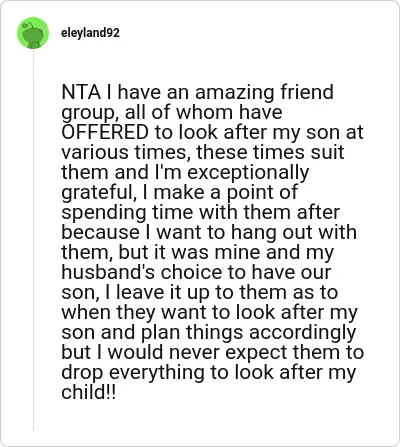This screenshot has width=400, height=447.
Task: Click the line starting 'various times, these'
Action: 203,152
